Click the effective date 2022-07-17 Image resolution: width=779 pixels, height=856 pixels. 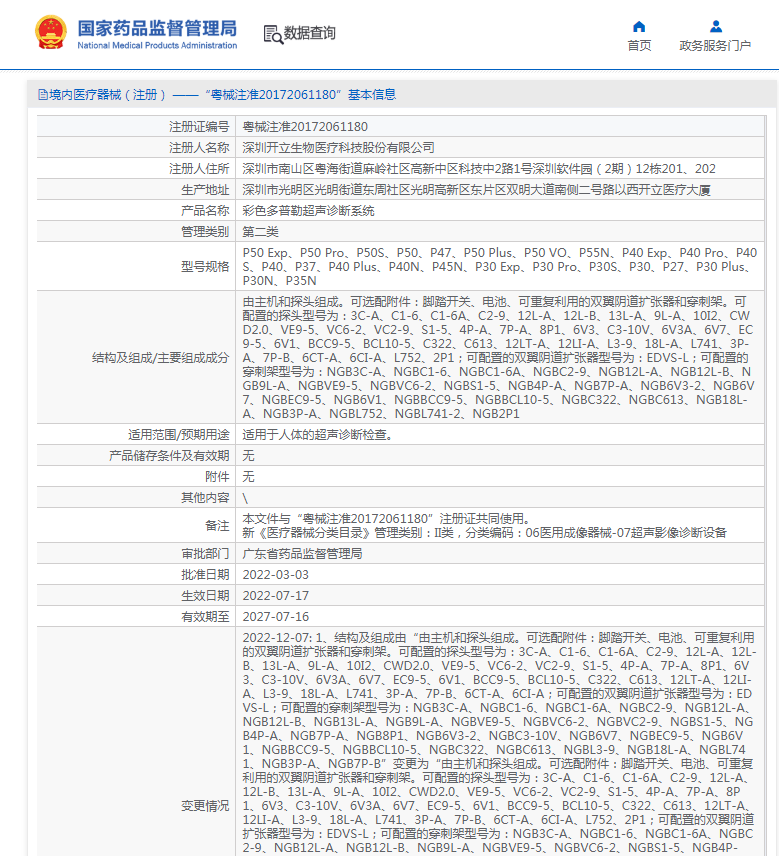276,596
